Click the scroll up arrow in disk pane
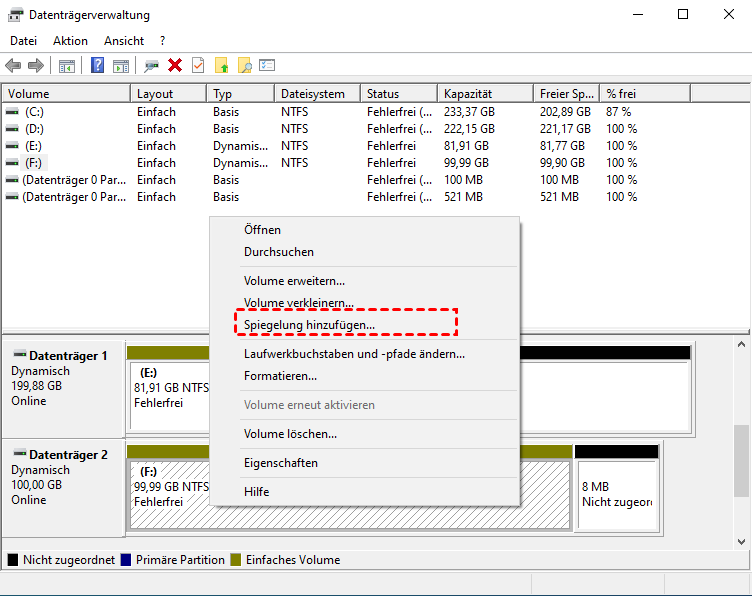Screen dimensions: 752x596 (x=741, y=344)
